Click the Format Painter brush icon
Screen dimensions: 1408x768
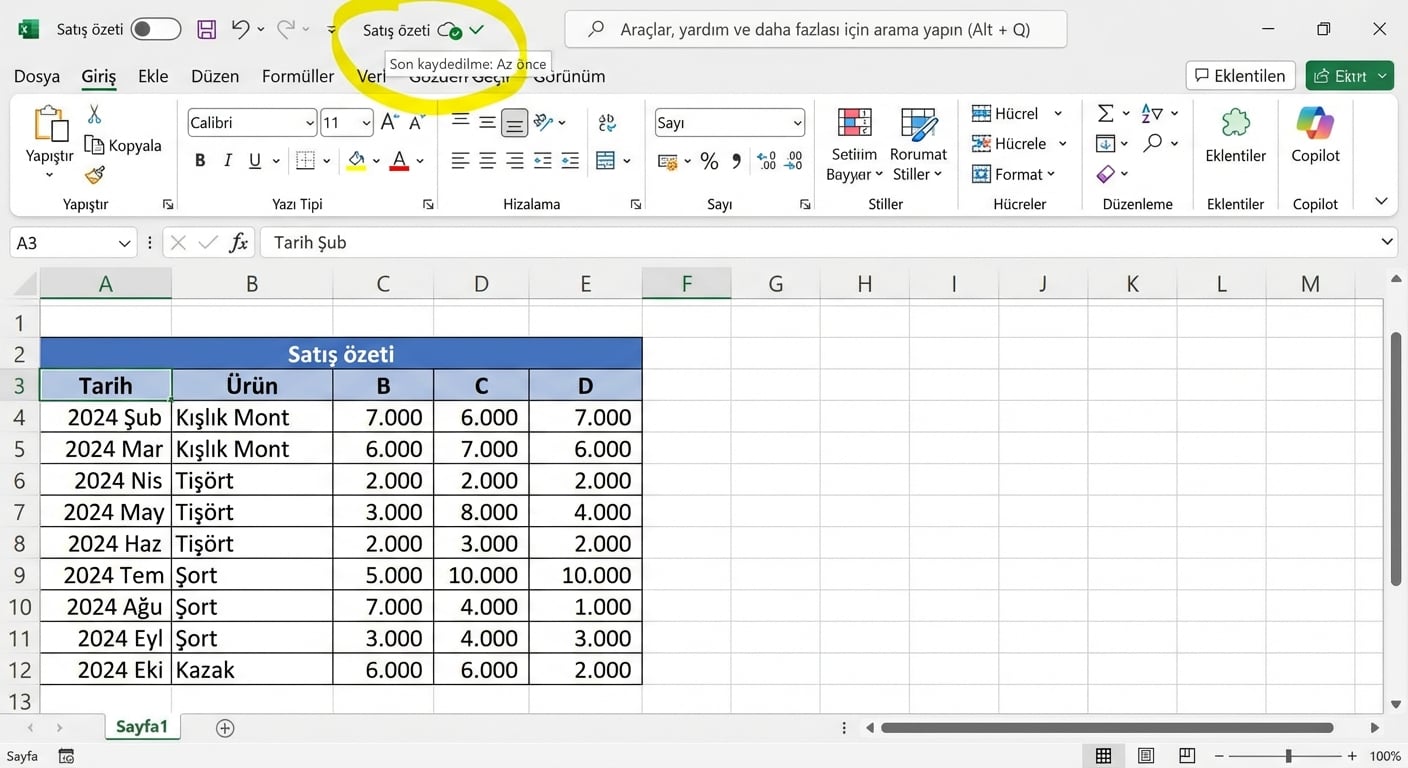[93, 176]
